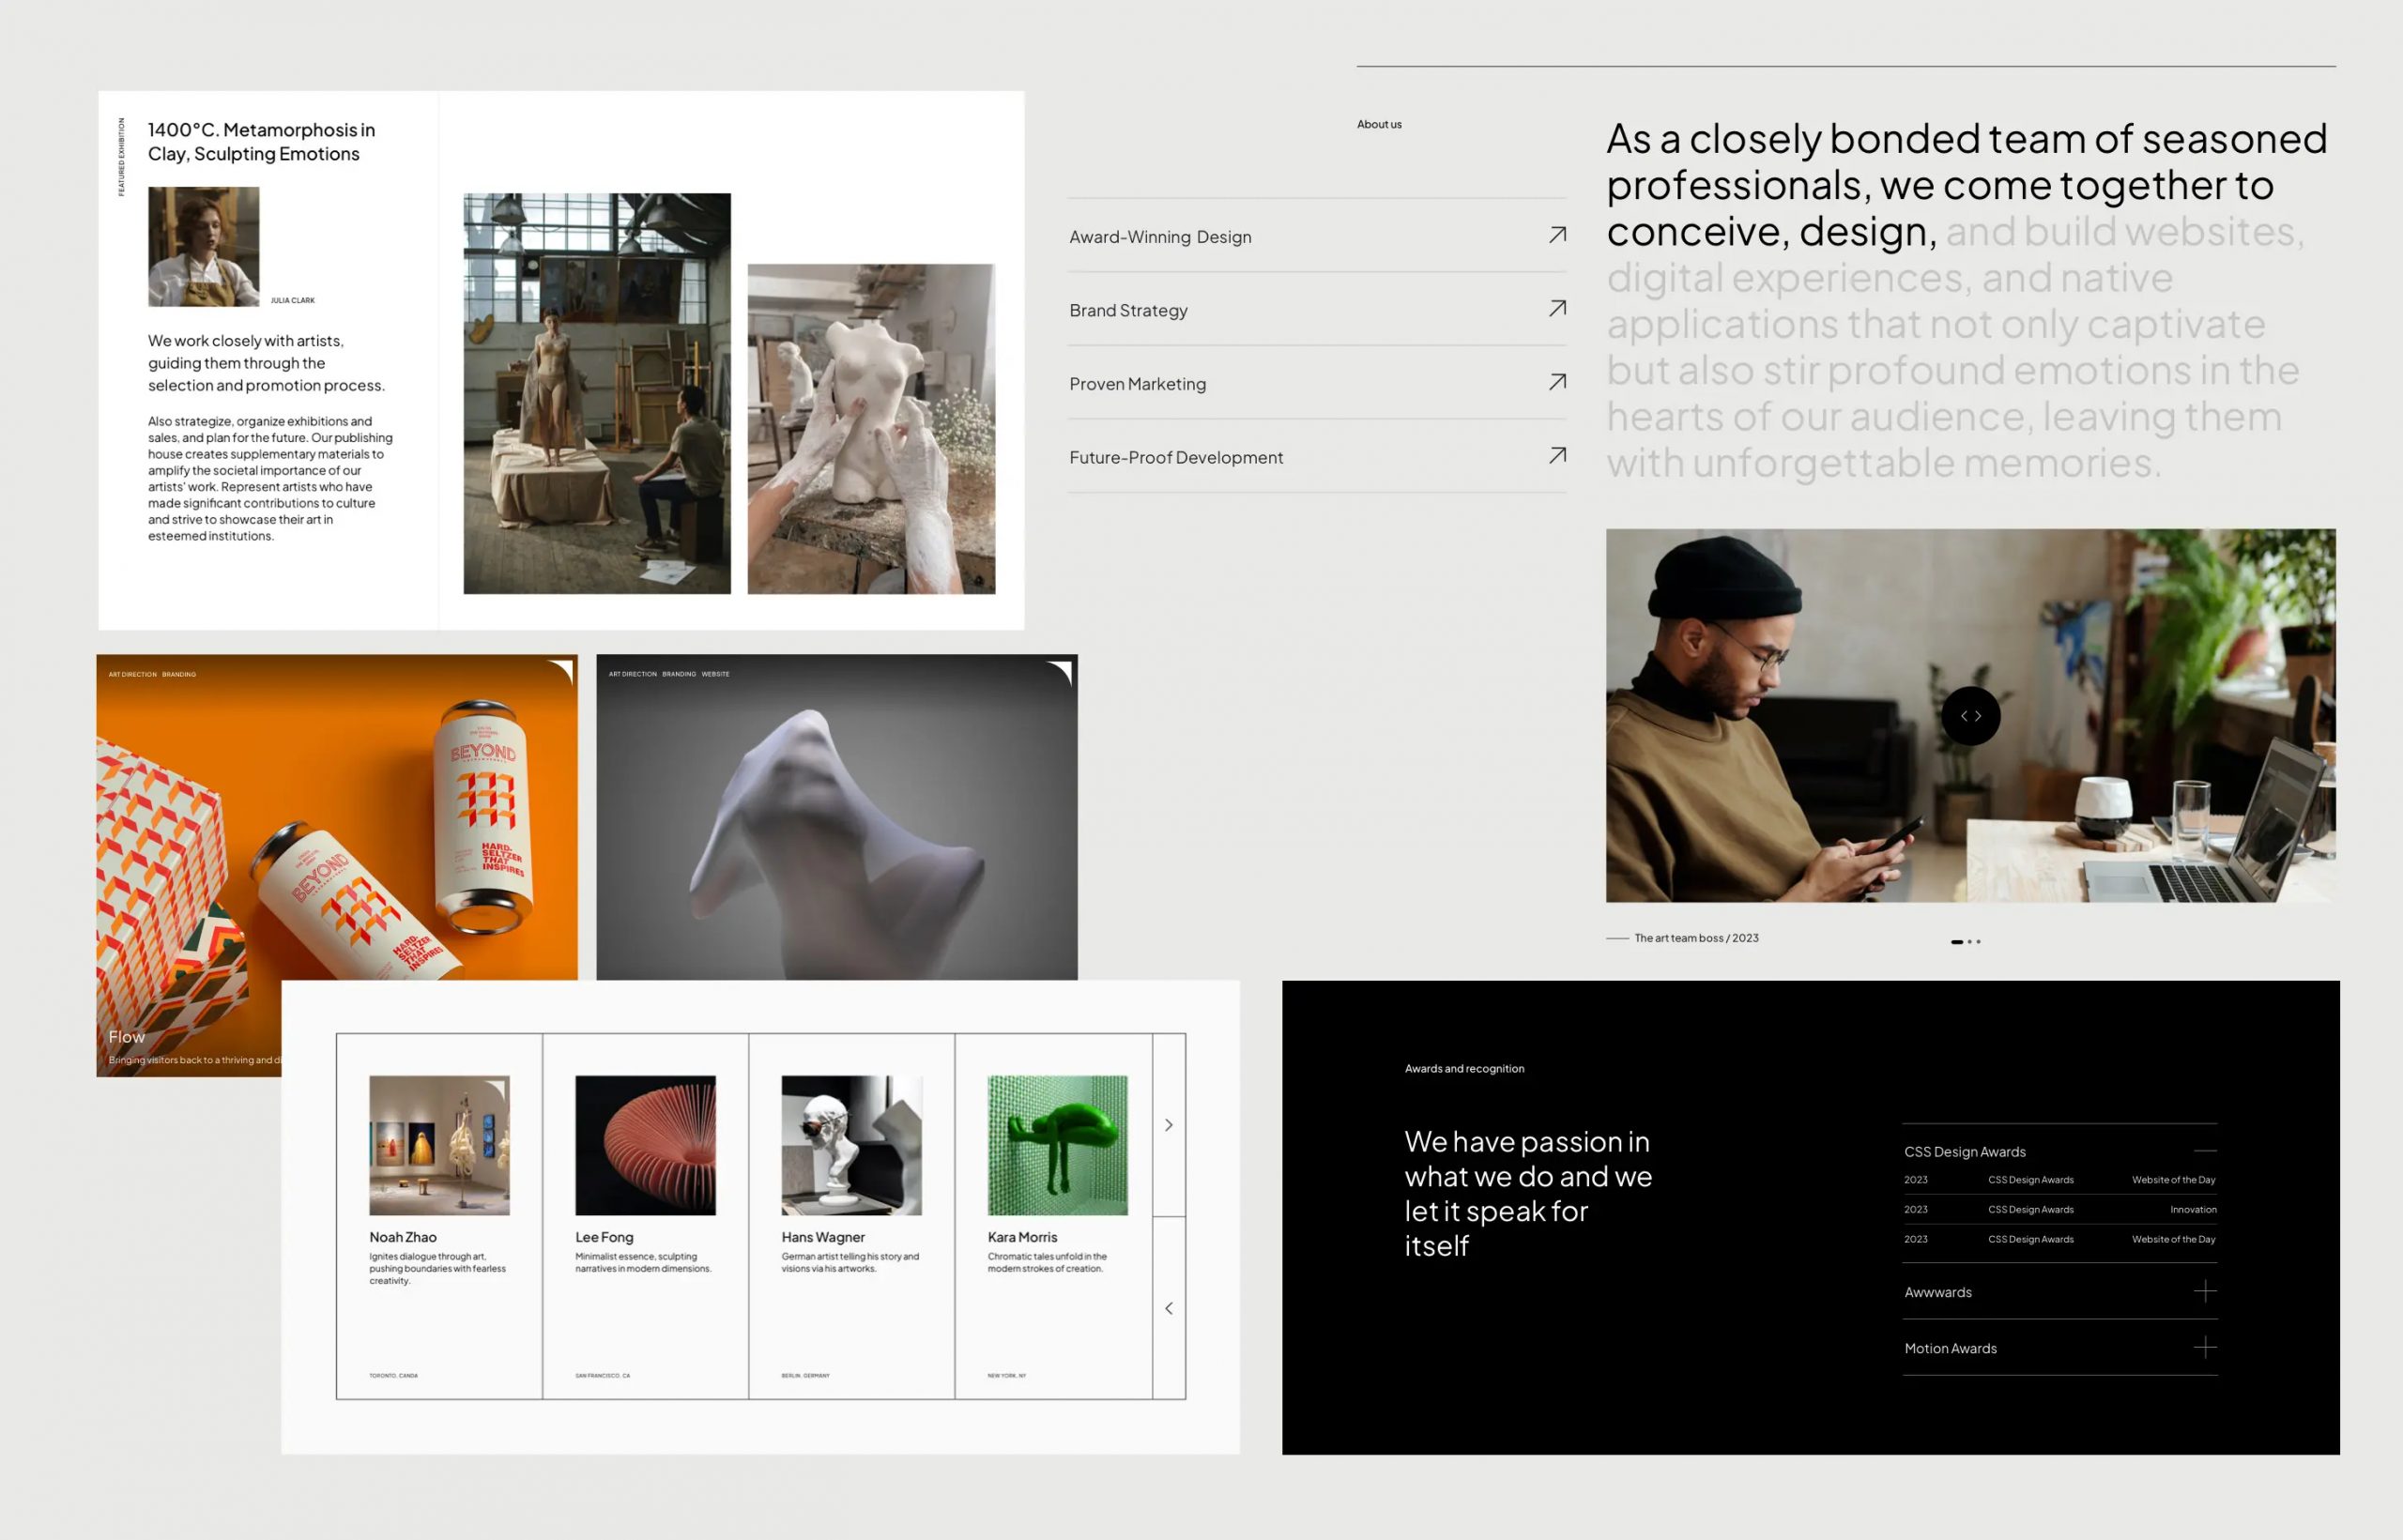Open Noah Zhao artist card
The height and width of the screenshot is (1540, 2403).
point(402,1237)
